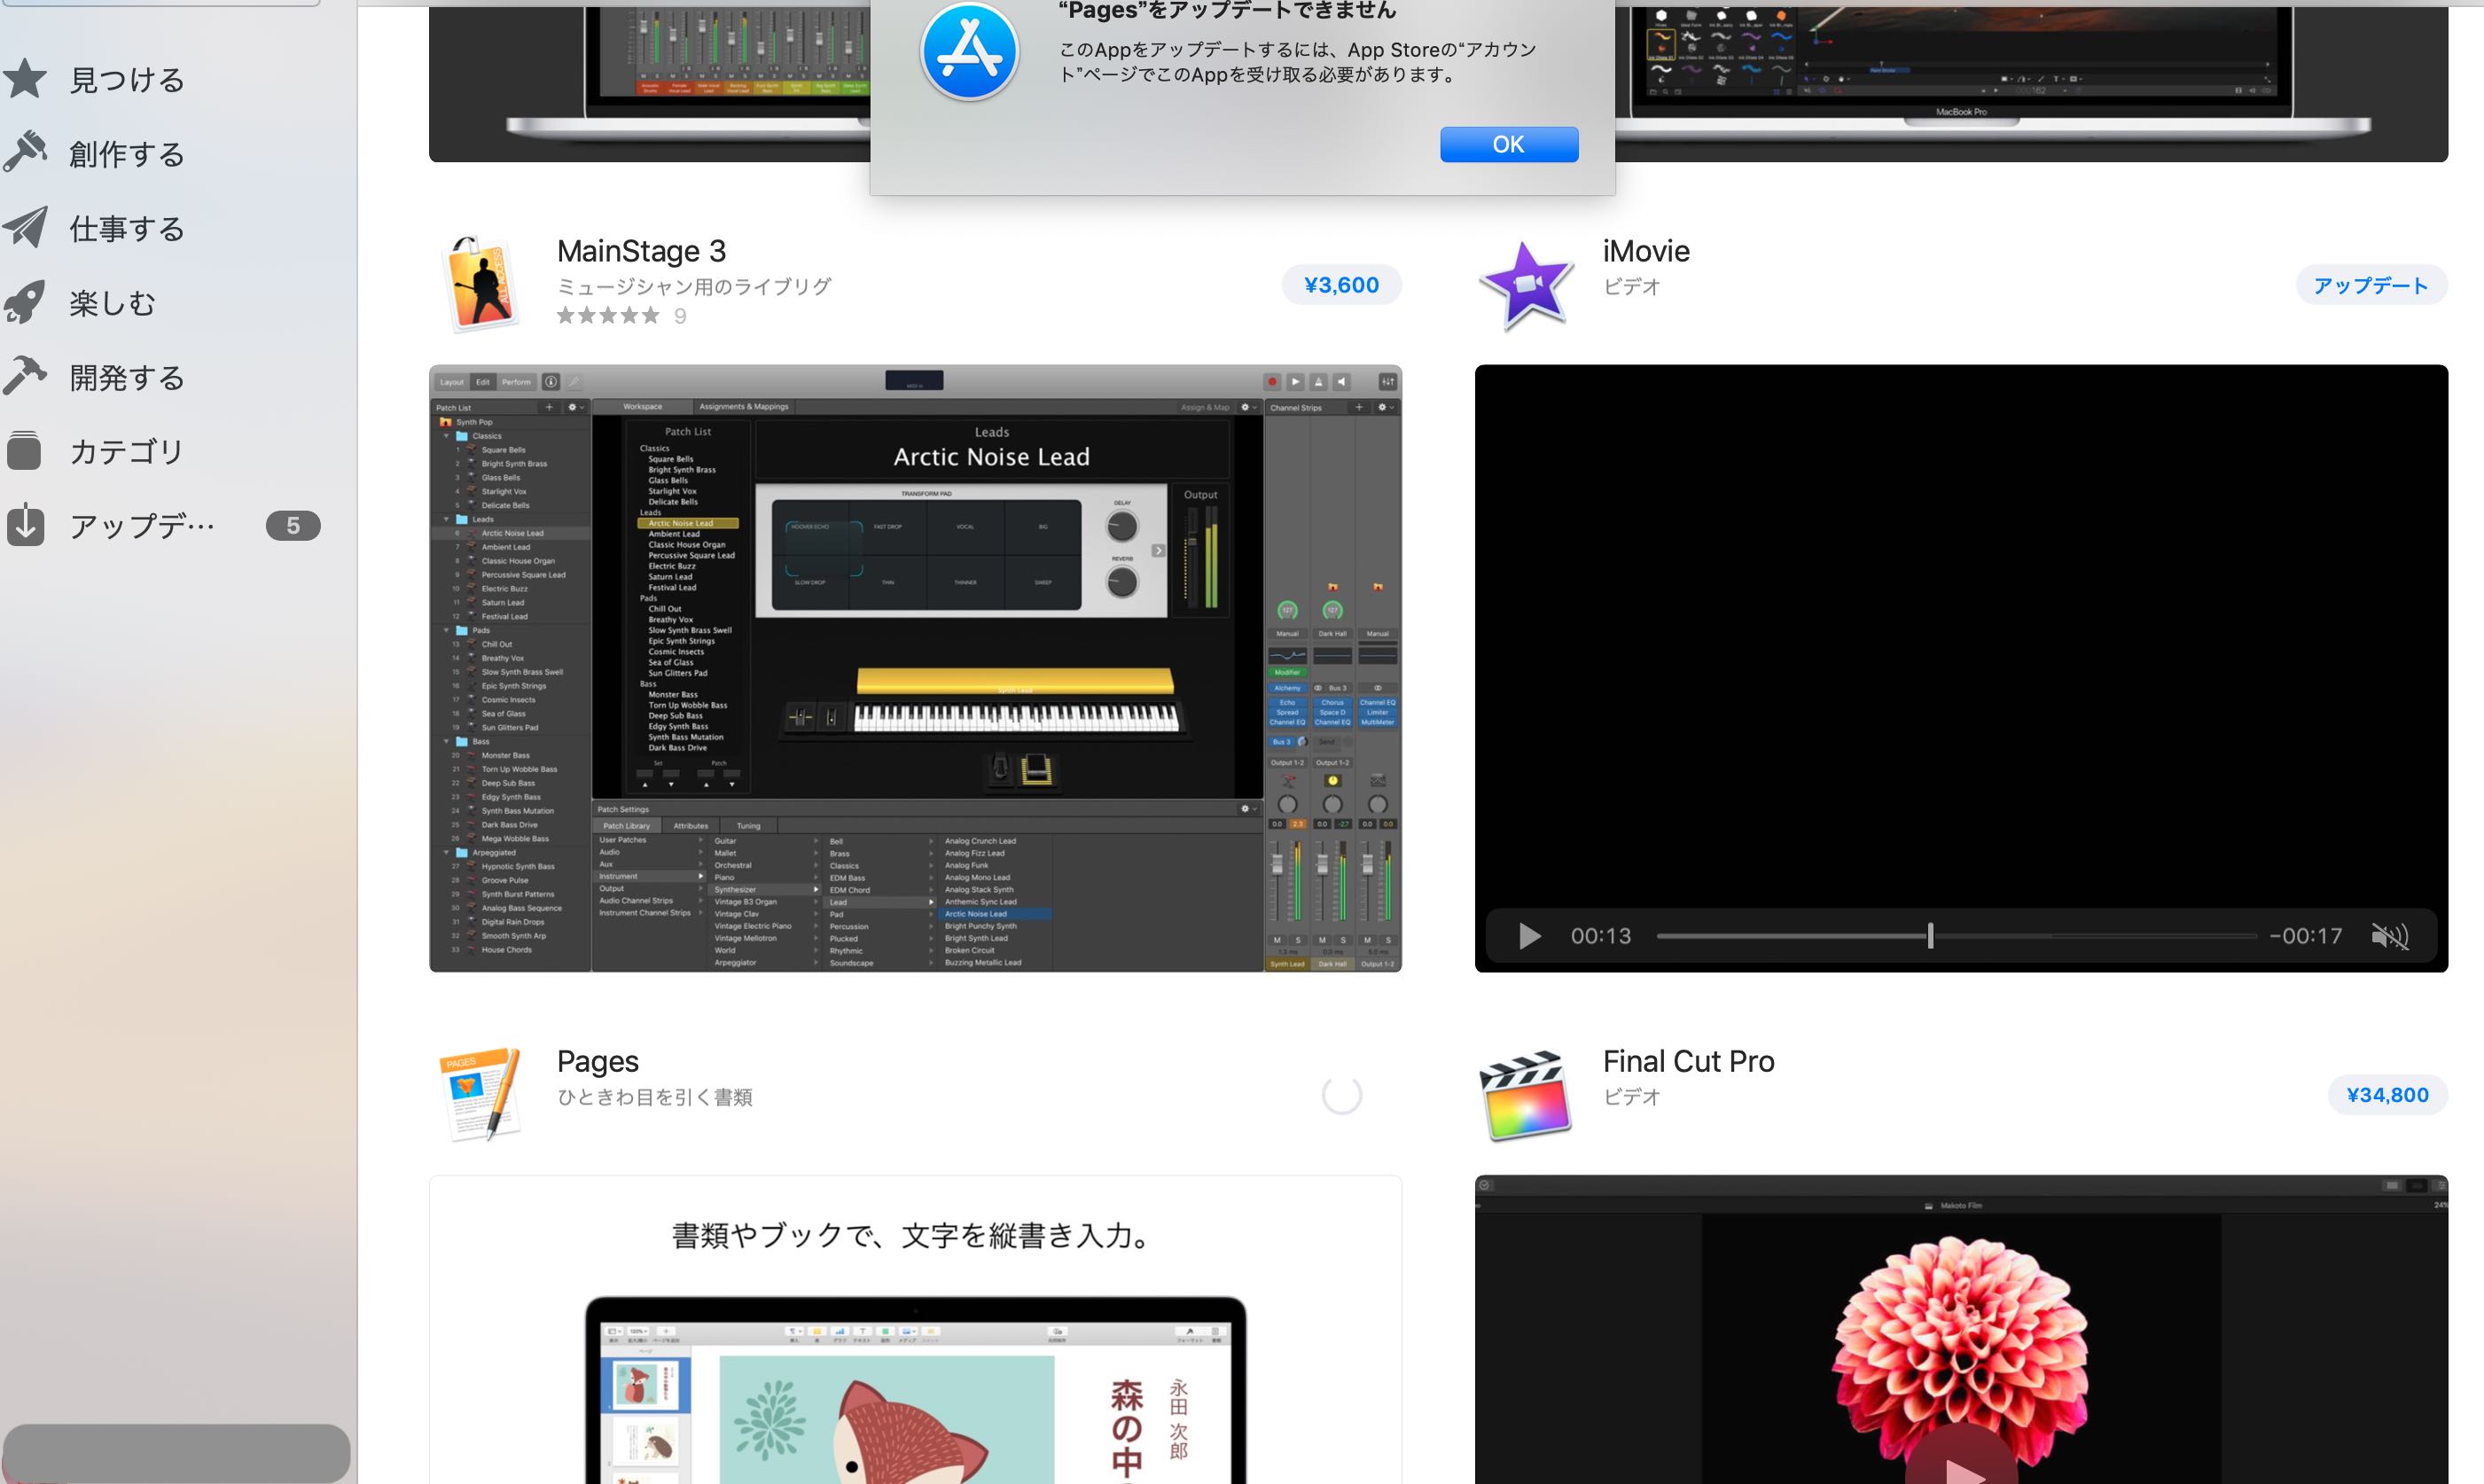Open the アップデート download arrow icon

[25, 526]
